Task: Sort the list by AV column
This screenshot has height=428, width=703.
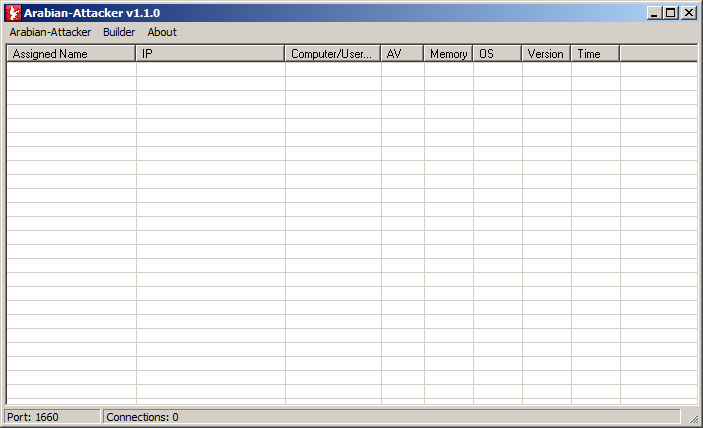Action: click(402, 54)
